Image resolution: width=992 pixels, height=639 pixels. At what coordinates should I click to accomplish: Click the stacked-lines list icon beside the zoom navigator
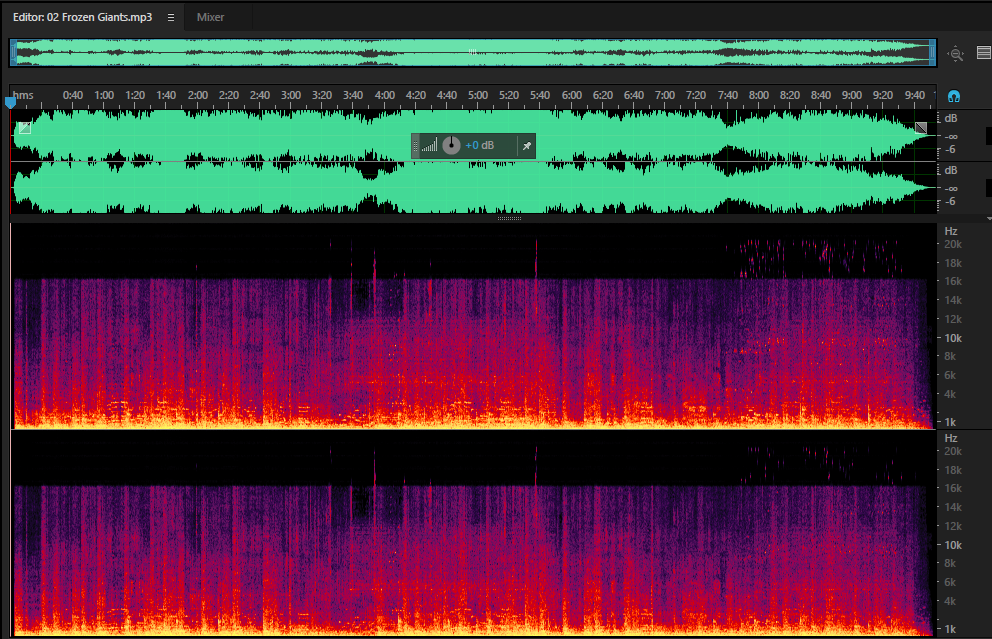984,53
